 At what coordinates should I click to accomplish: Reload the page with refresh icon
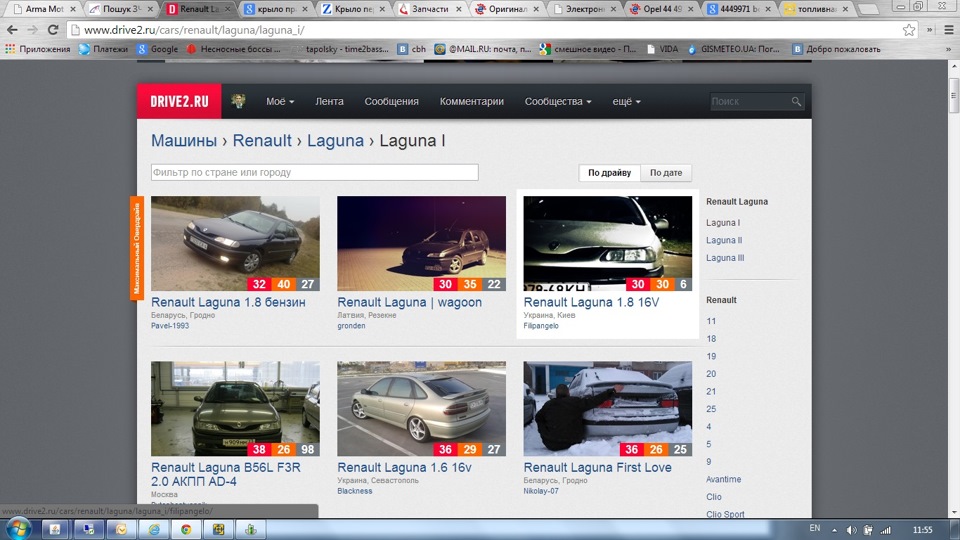(x=53, y=29)
